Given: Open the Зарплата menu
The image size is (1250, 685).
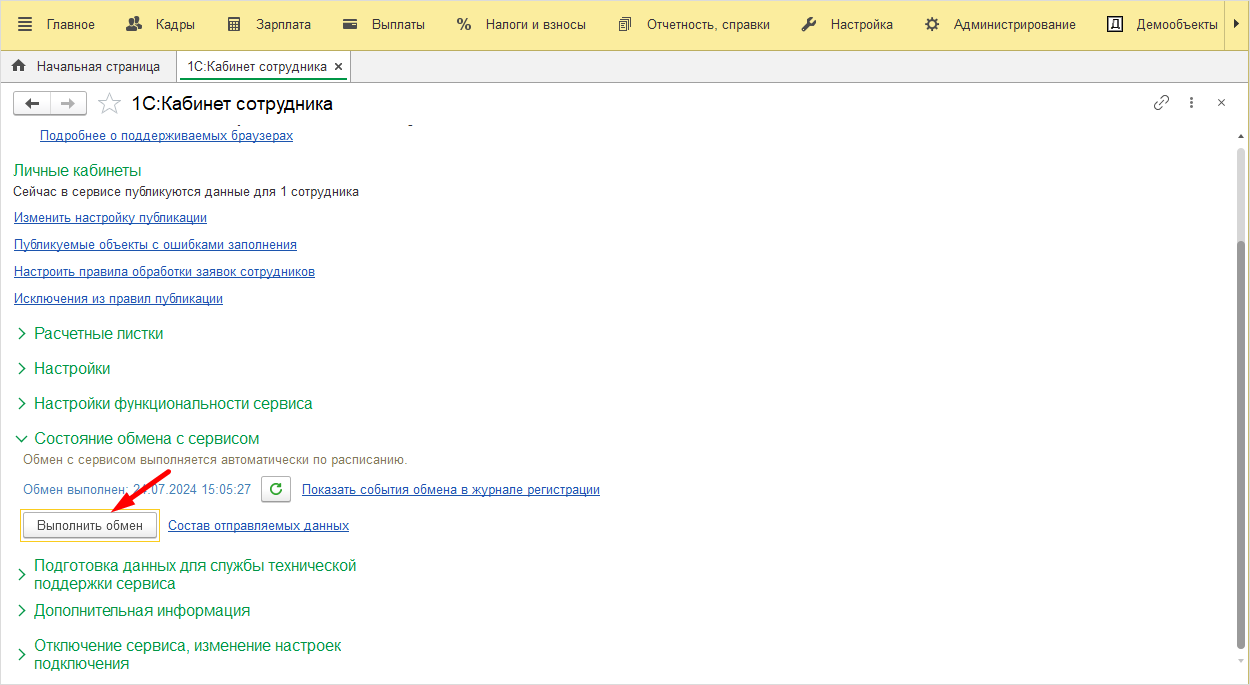Looking at the screenshot, I should [269, 24].
